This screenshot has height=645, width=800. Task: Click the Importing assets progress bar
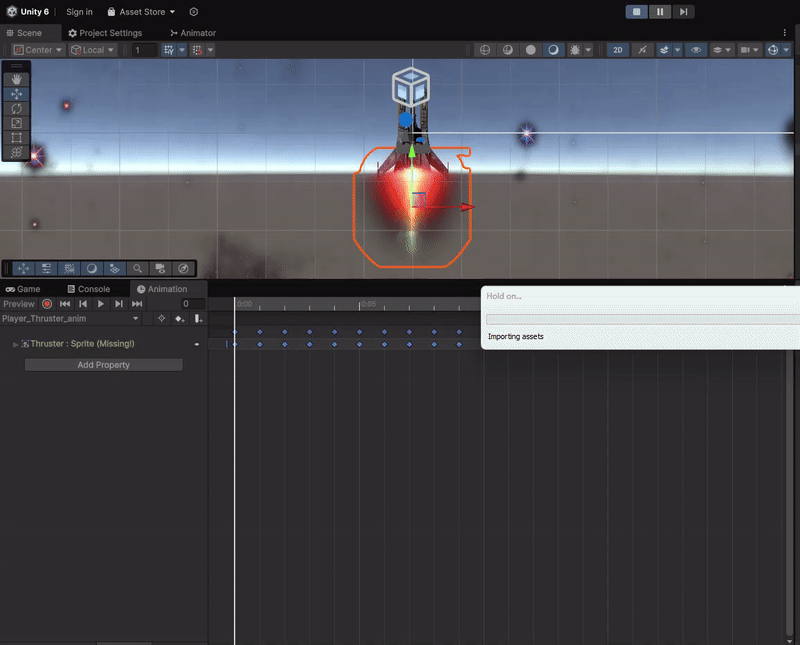tap(640, 318)
